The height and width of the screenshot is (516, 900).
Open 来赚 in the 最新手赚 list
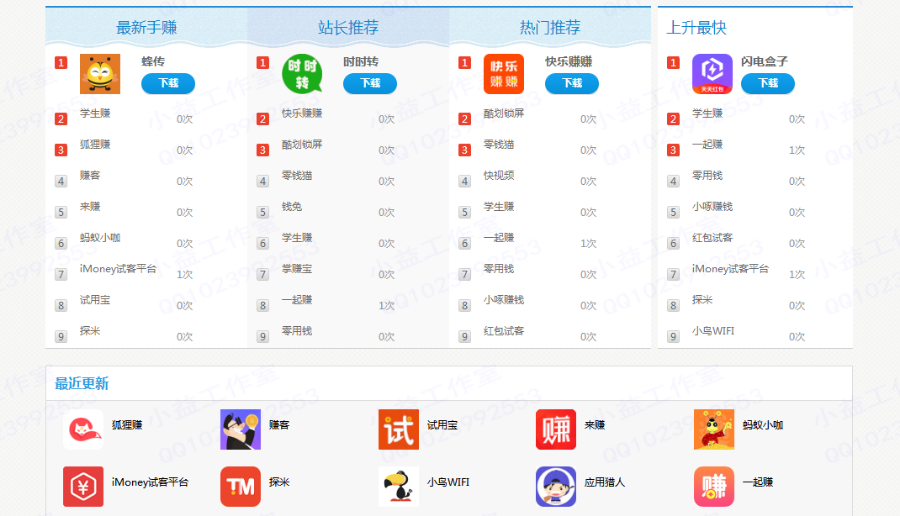90,207
